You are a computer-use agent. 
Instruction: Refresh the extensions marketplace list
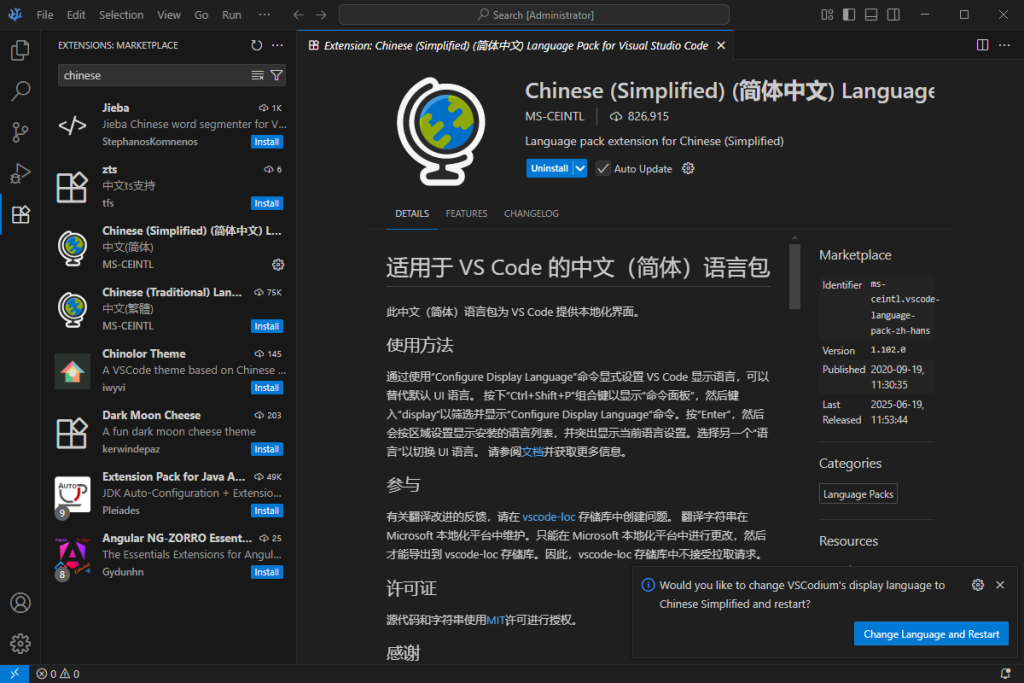tap(257, 45)
